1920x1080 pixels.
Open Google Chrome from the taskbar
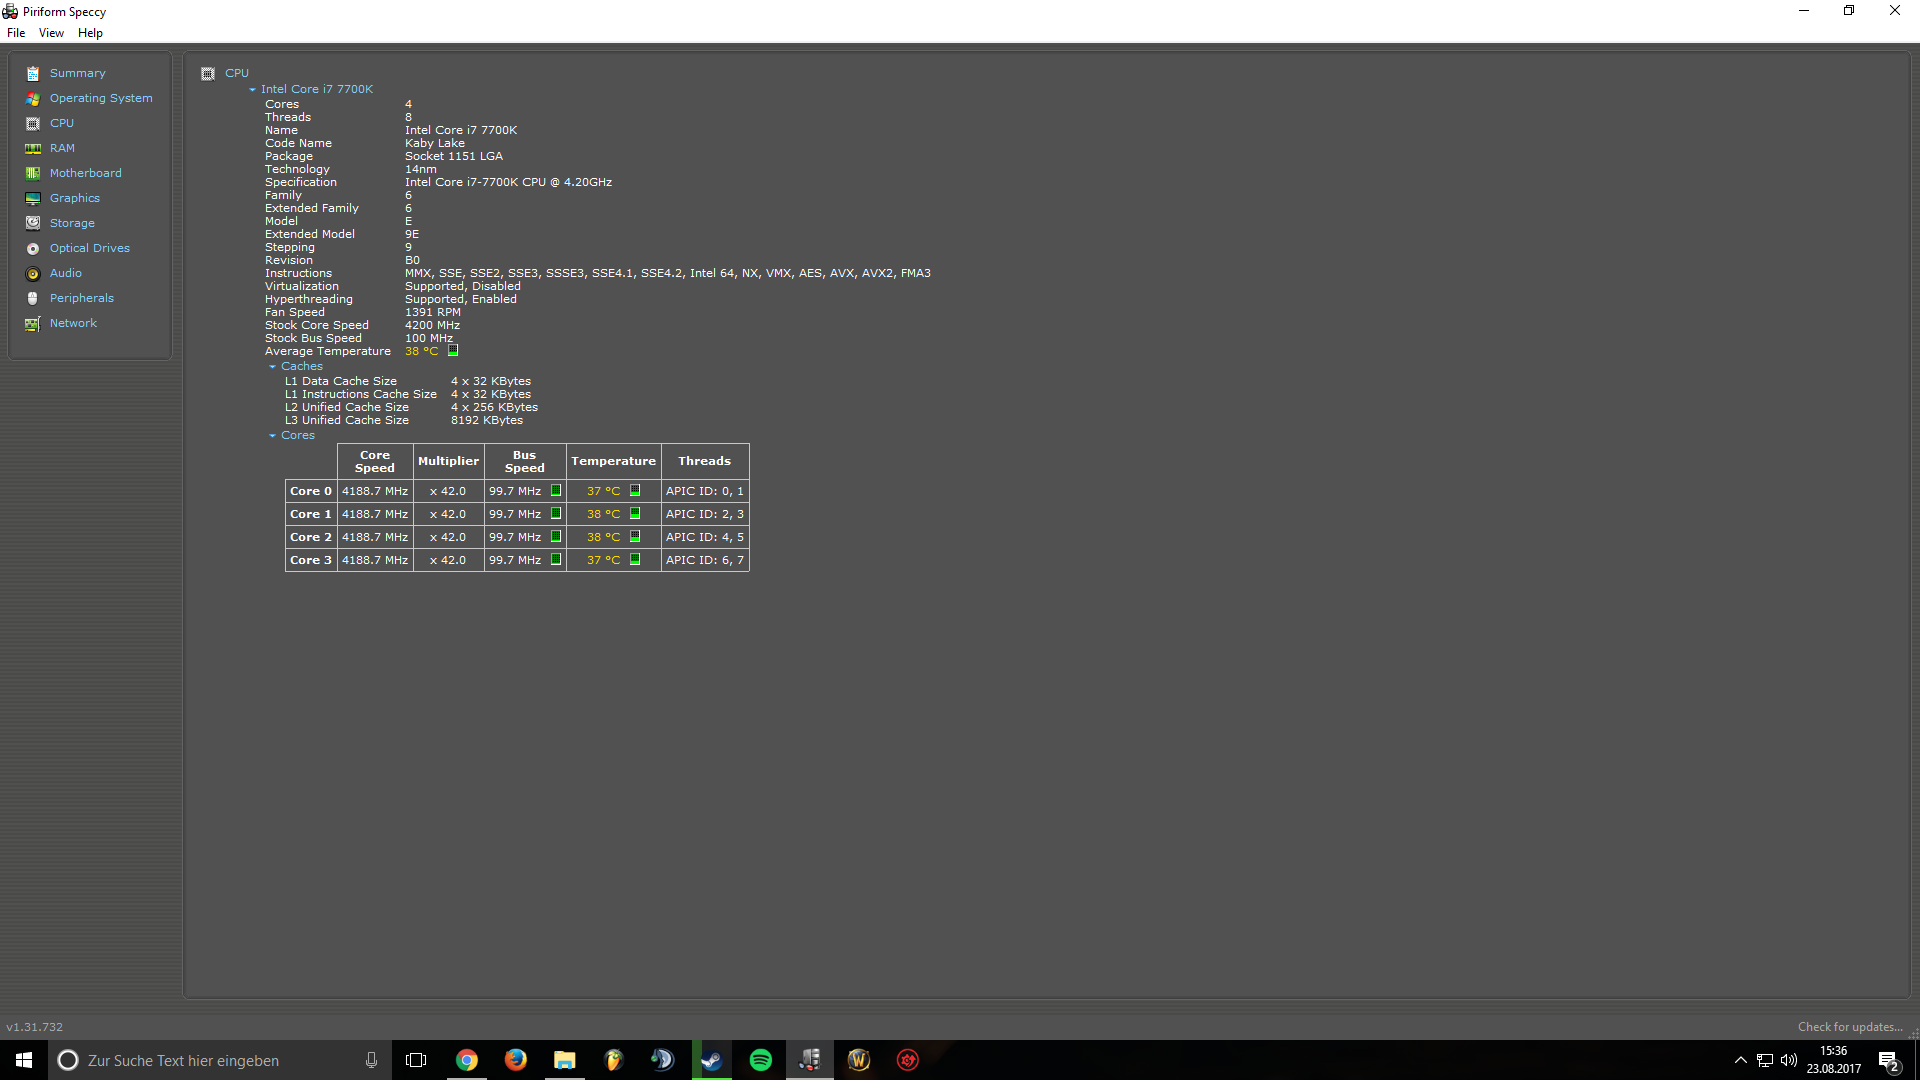click(x=467, y=1060)
